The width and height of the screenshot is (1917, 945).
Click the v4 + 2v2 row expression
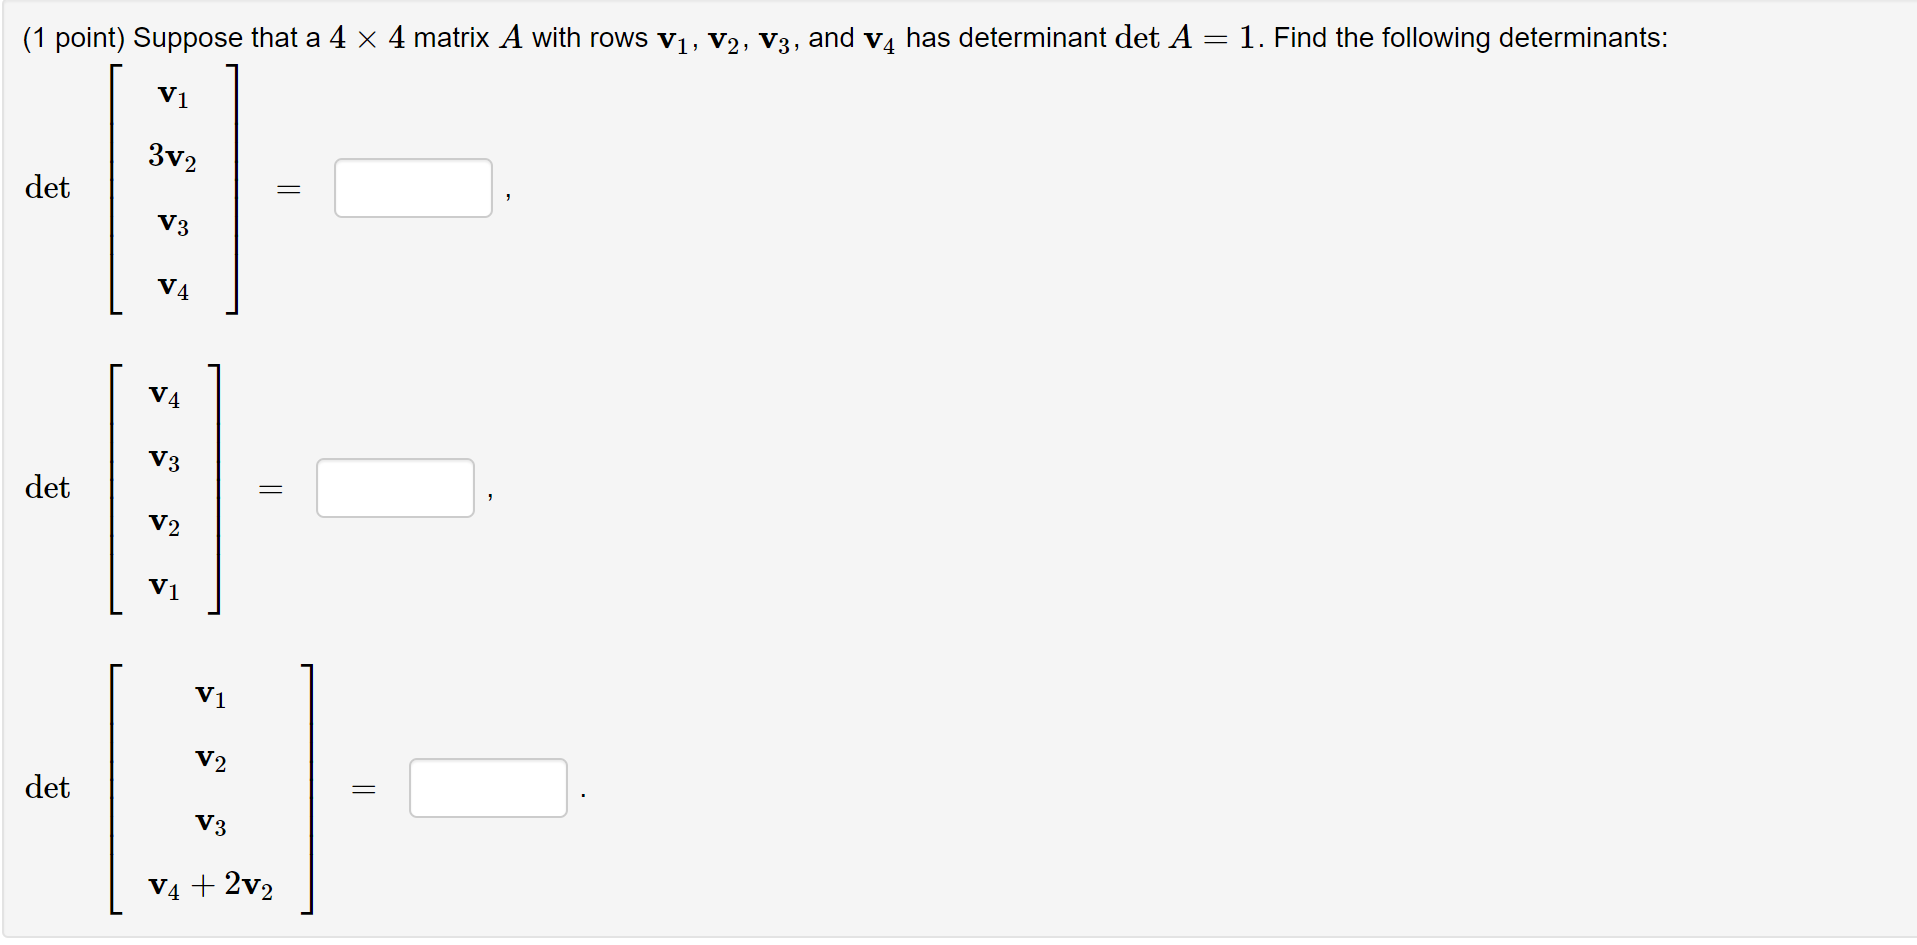tap(211, 886)
